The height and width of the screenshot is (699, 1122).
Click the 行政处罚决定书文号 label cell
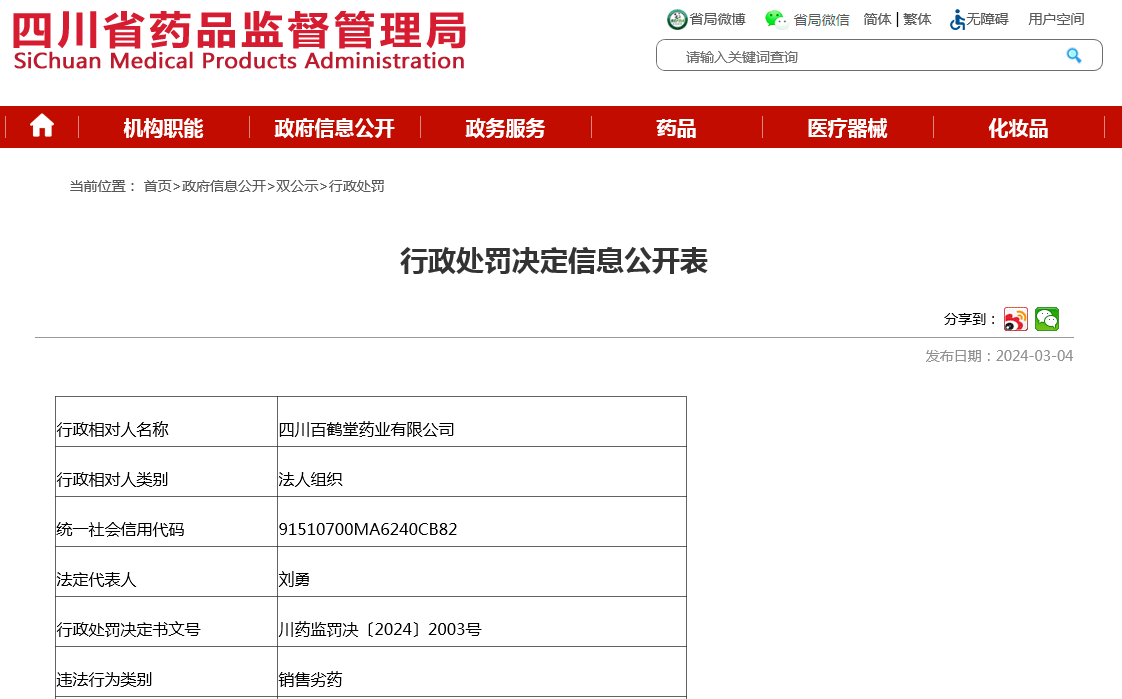(166, 622)
